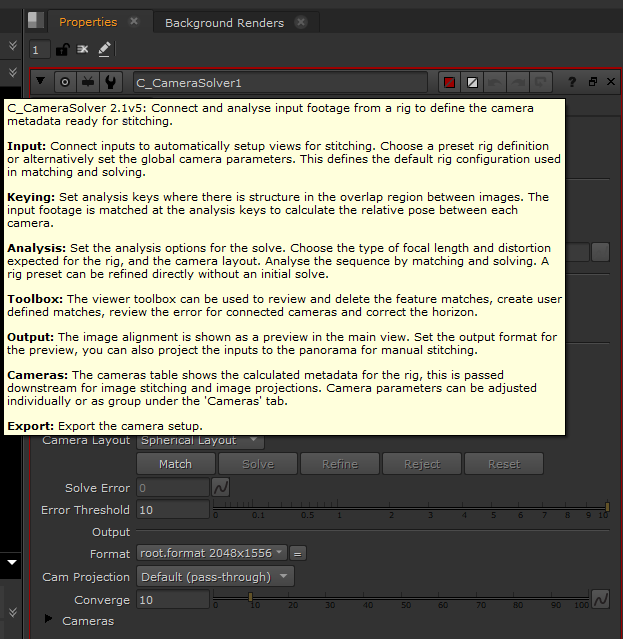The image size is (623, 639).
Task: Click the Error Threshold value field
Action: coord(173,510)
